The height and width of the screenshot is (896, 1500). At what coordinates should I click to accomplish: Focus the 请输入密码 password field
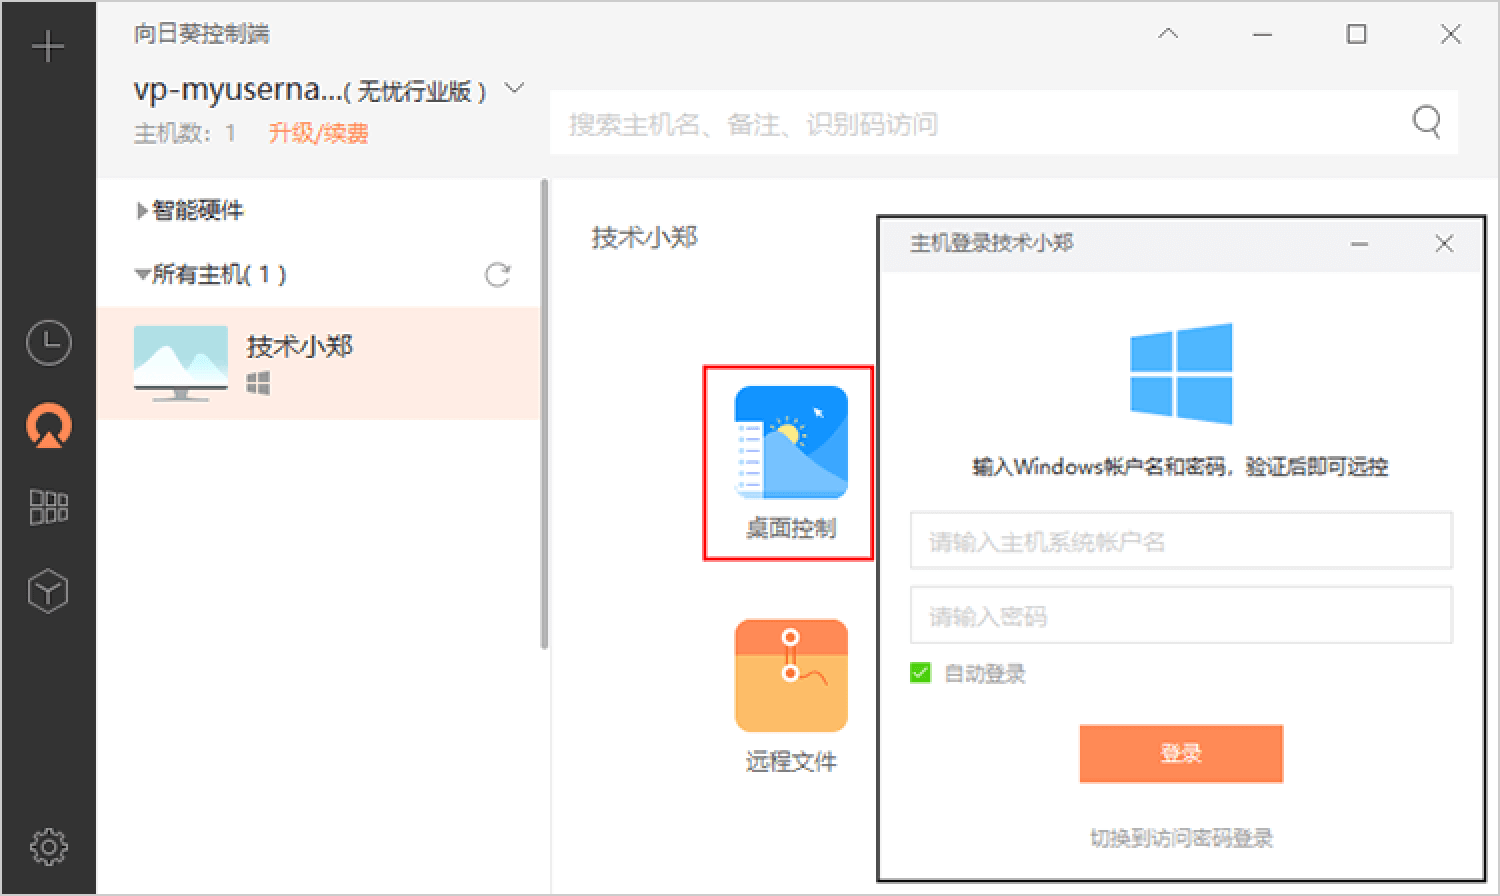1181,615
